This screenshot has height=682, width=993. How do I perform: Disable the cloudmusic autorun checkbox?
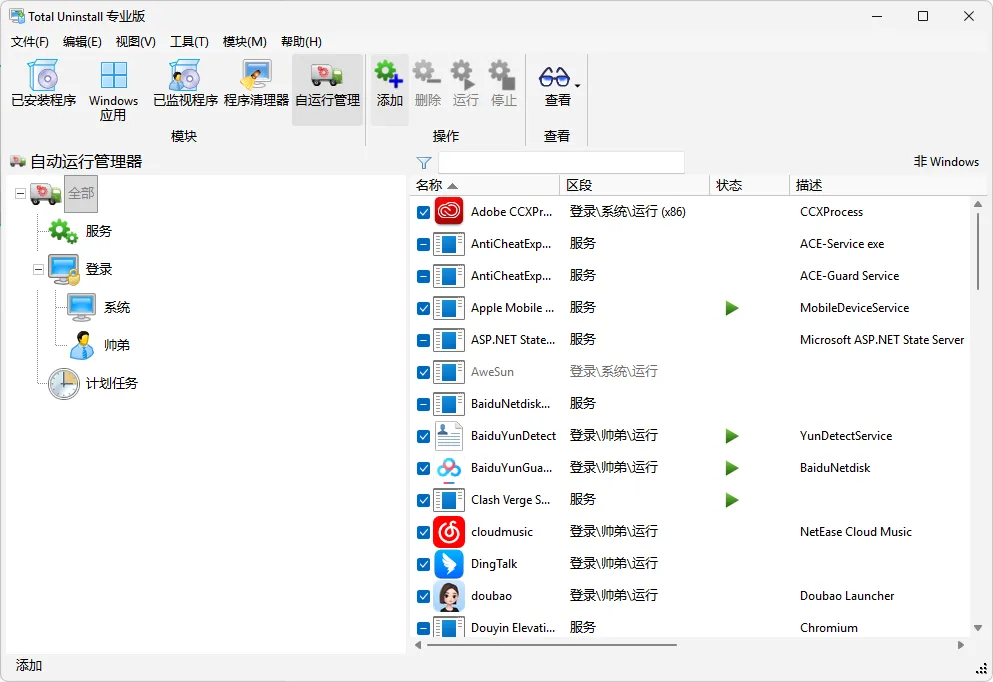click(x=424, y=533)
